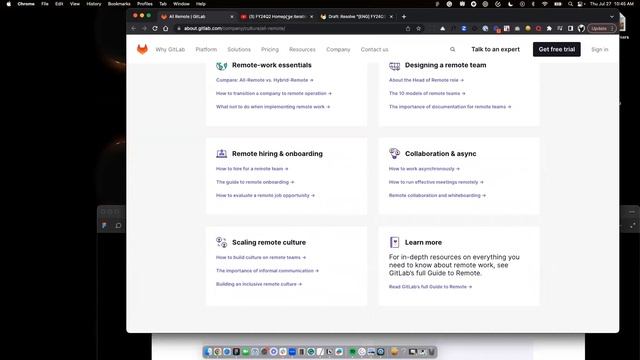Click the GitHub octocat profile icon
Screen dimensions: 640x360
coord(581,29)
